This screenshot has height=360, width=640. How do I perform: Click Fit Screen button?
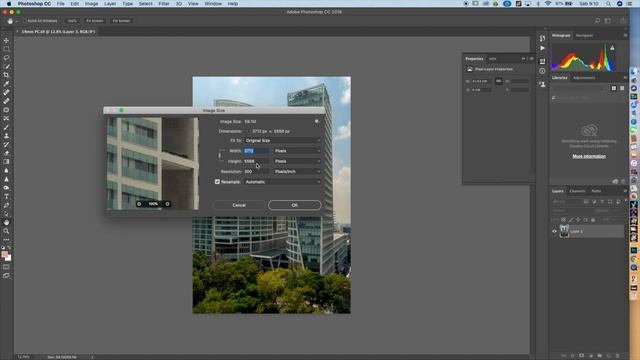click(x=95, y=21)
